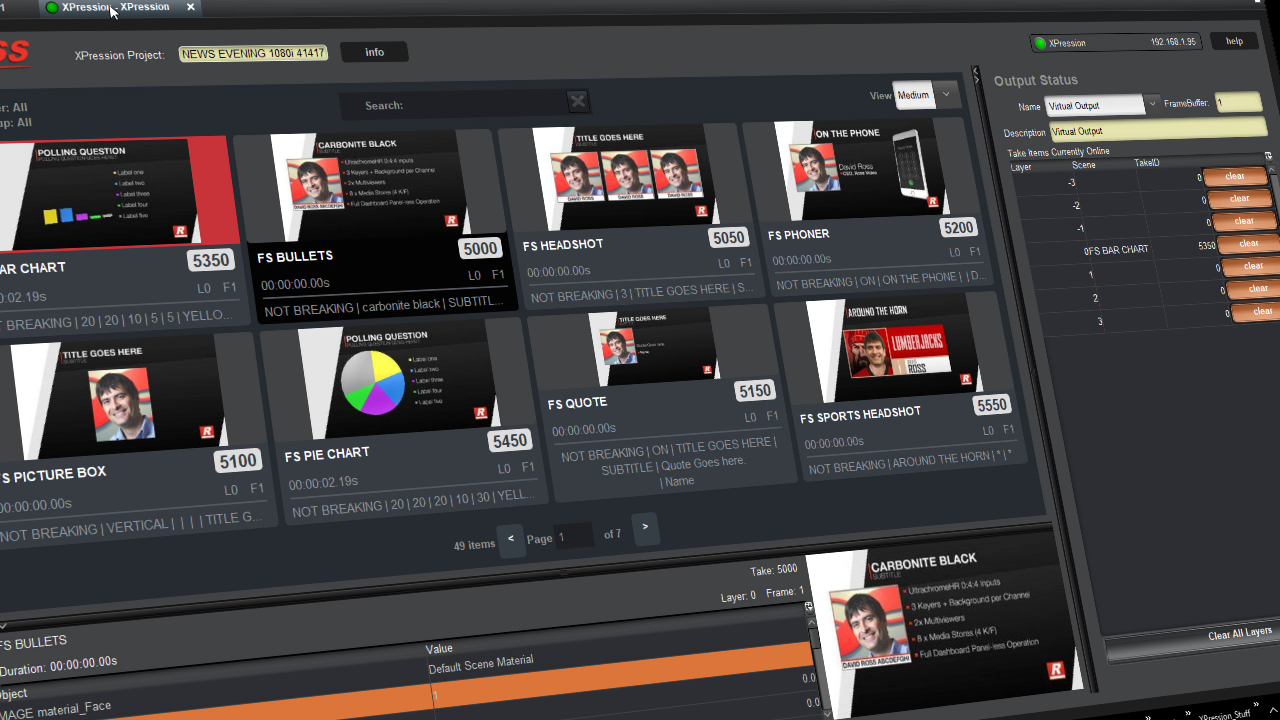Clear the search box with the X icon
1280x720 pixels.
pyautogui.click(x=577, y=101)
